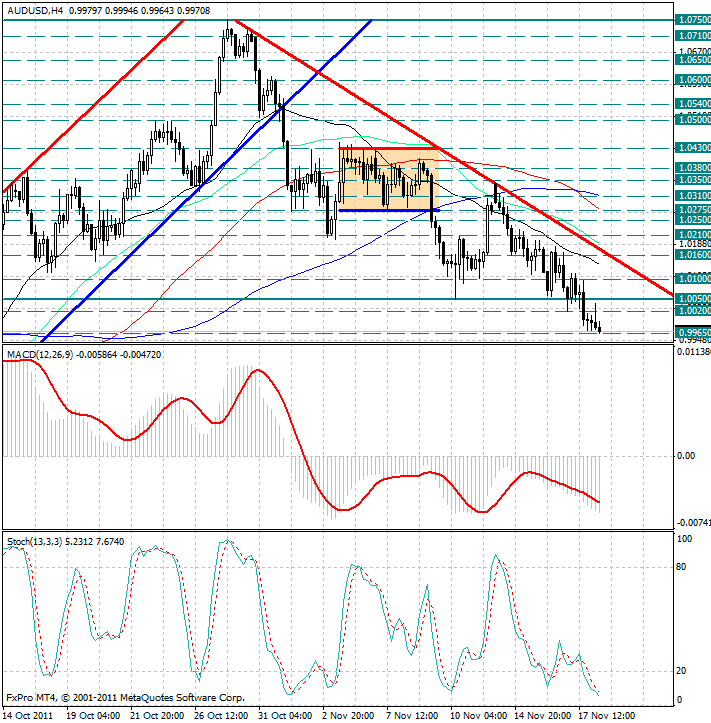
Task: Click the Stochastic 20 level label
Action: pos(681,671)
